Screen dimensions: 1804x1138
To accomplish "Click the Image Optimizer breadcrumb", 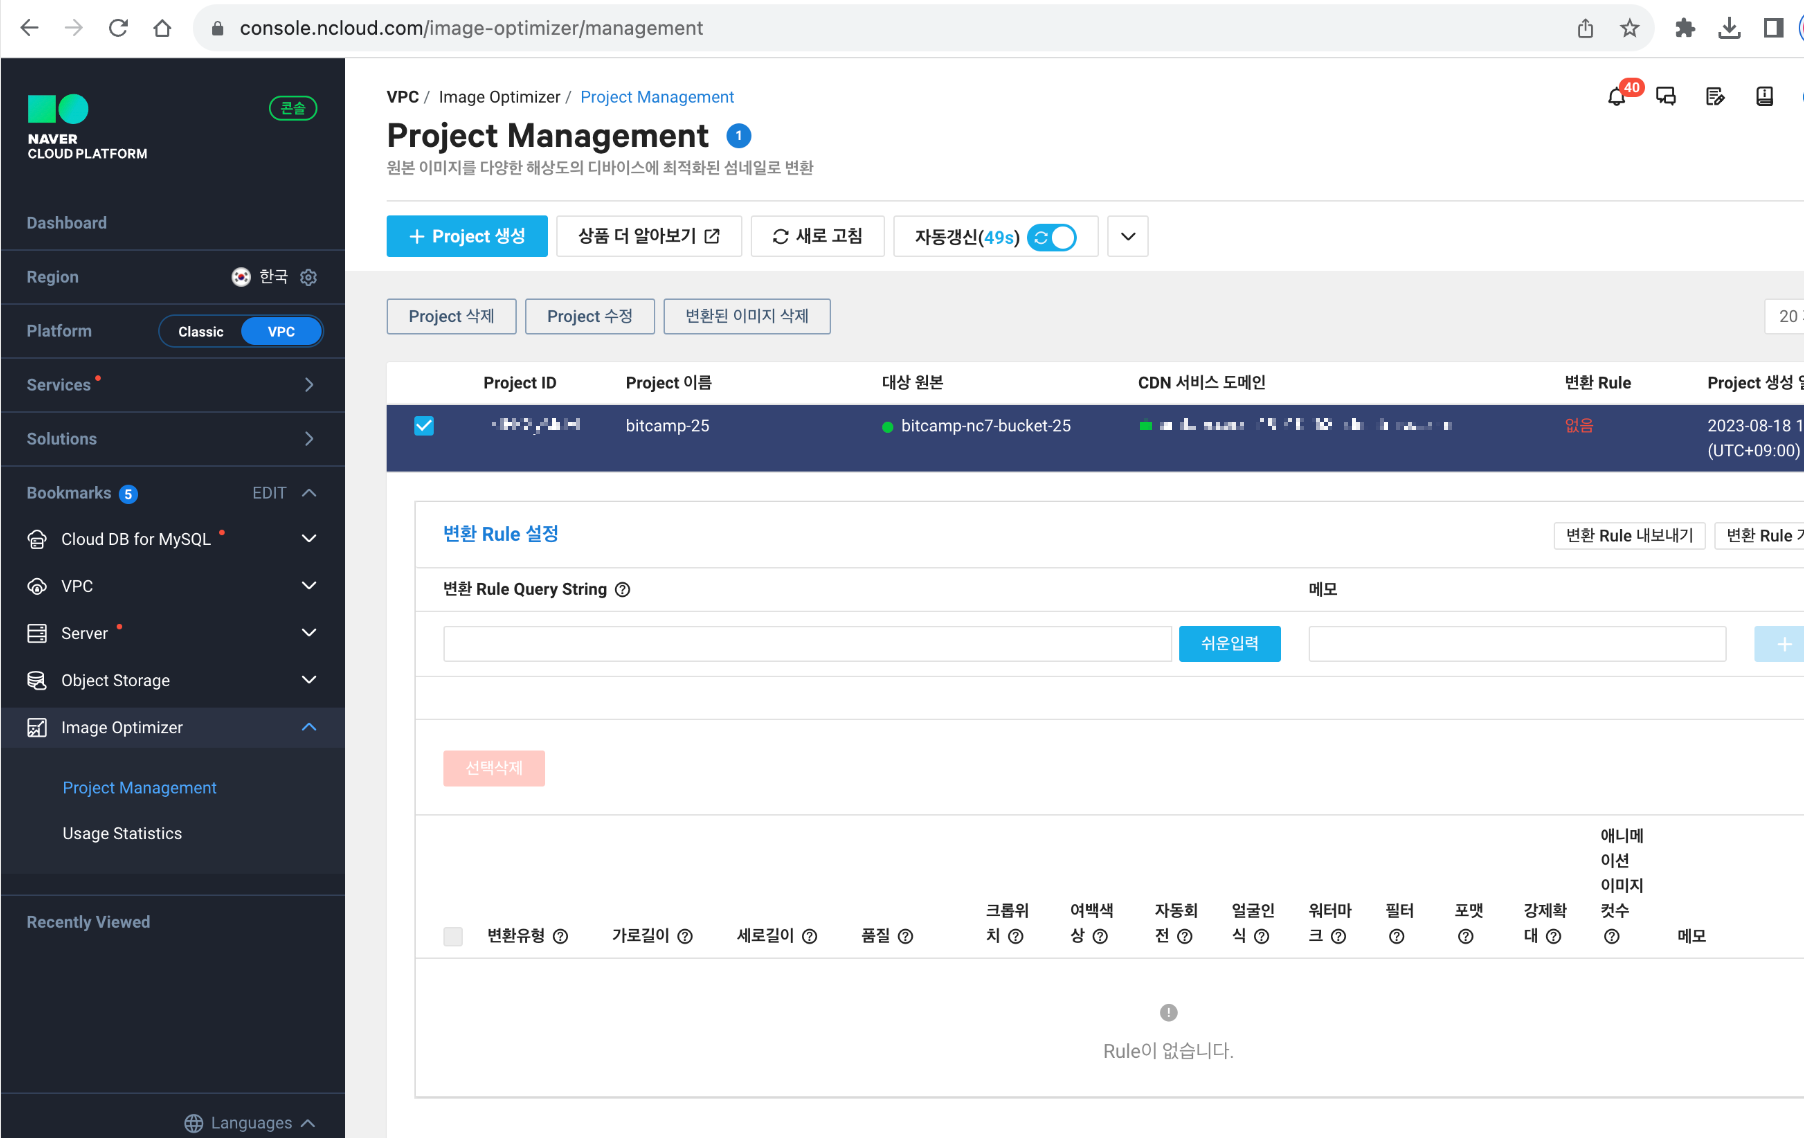I will 499,97.
